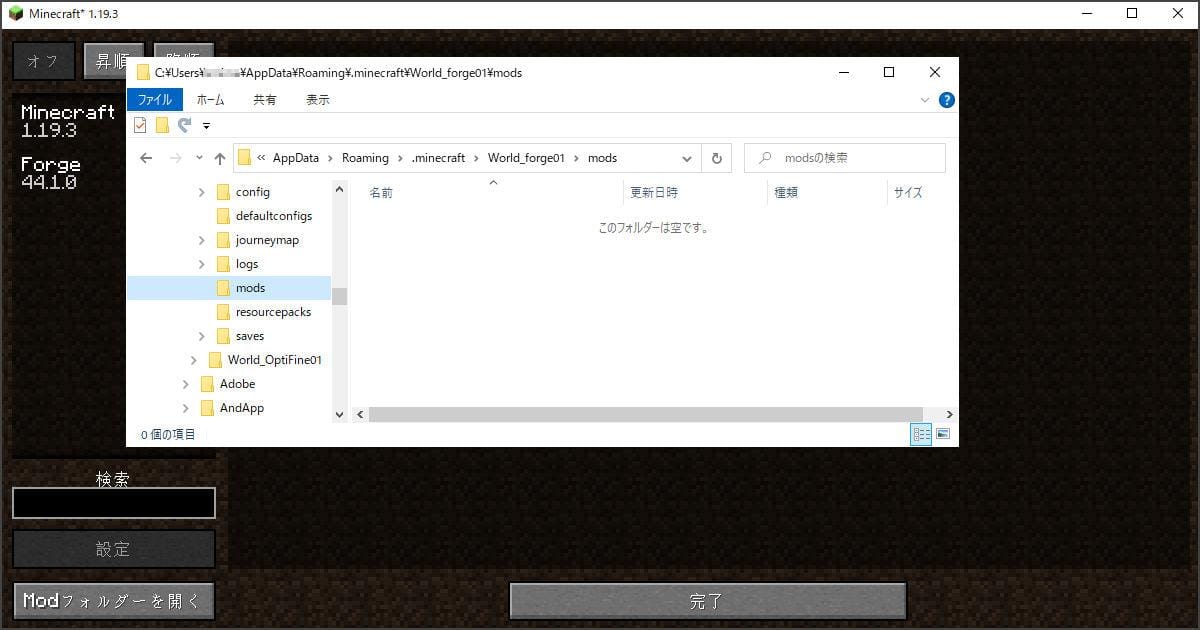Viewport: 1200px width, 630px height.
Task: Click horizontal scrollbar right arrow in file list
Action: [949, 414]
